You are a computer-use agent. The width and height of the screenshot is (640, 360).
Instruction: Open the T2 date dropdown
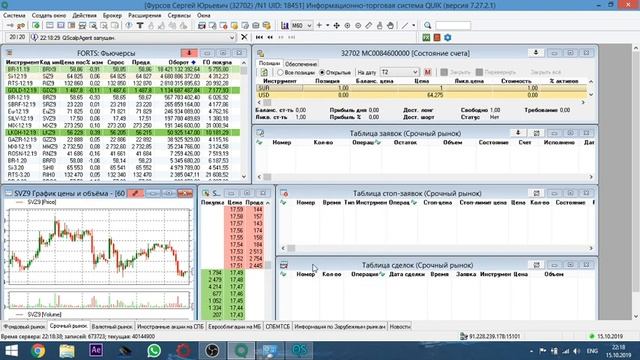click(399, 72)
